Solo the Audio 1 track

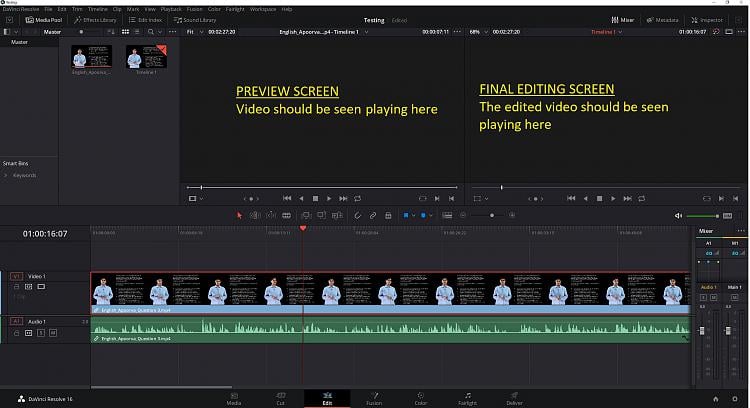point(40,332)
